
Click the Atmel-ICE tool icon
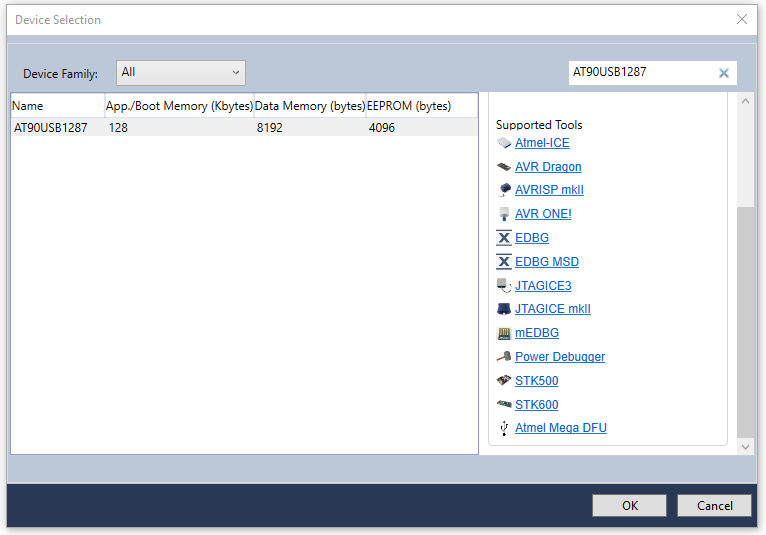pos(504,143)
